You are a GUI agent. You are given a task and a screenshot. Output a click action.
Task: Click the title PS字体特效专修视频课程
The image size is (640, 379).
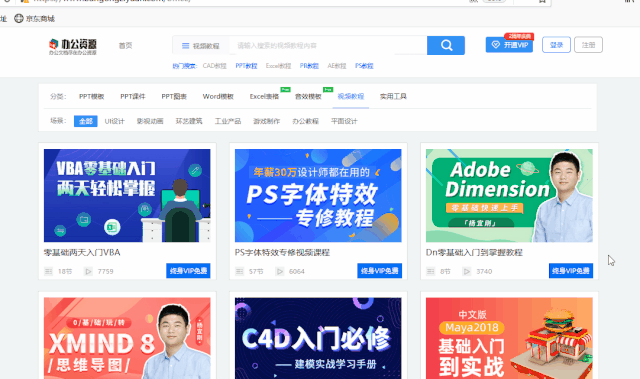point(282,253)
